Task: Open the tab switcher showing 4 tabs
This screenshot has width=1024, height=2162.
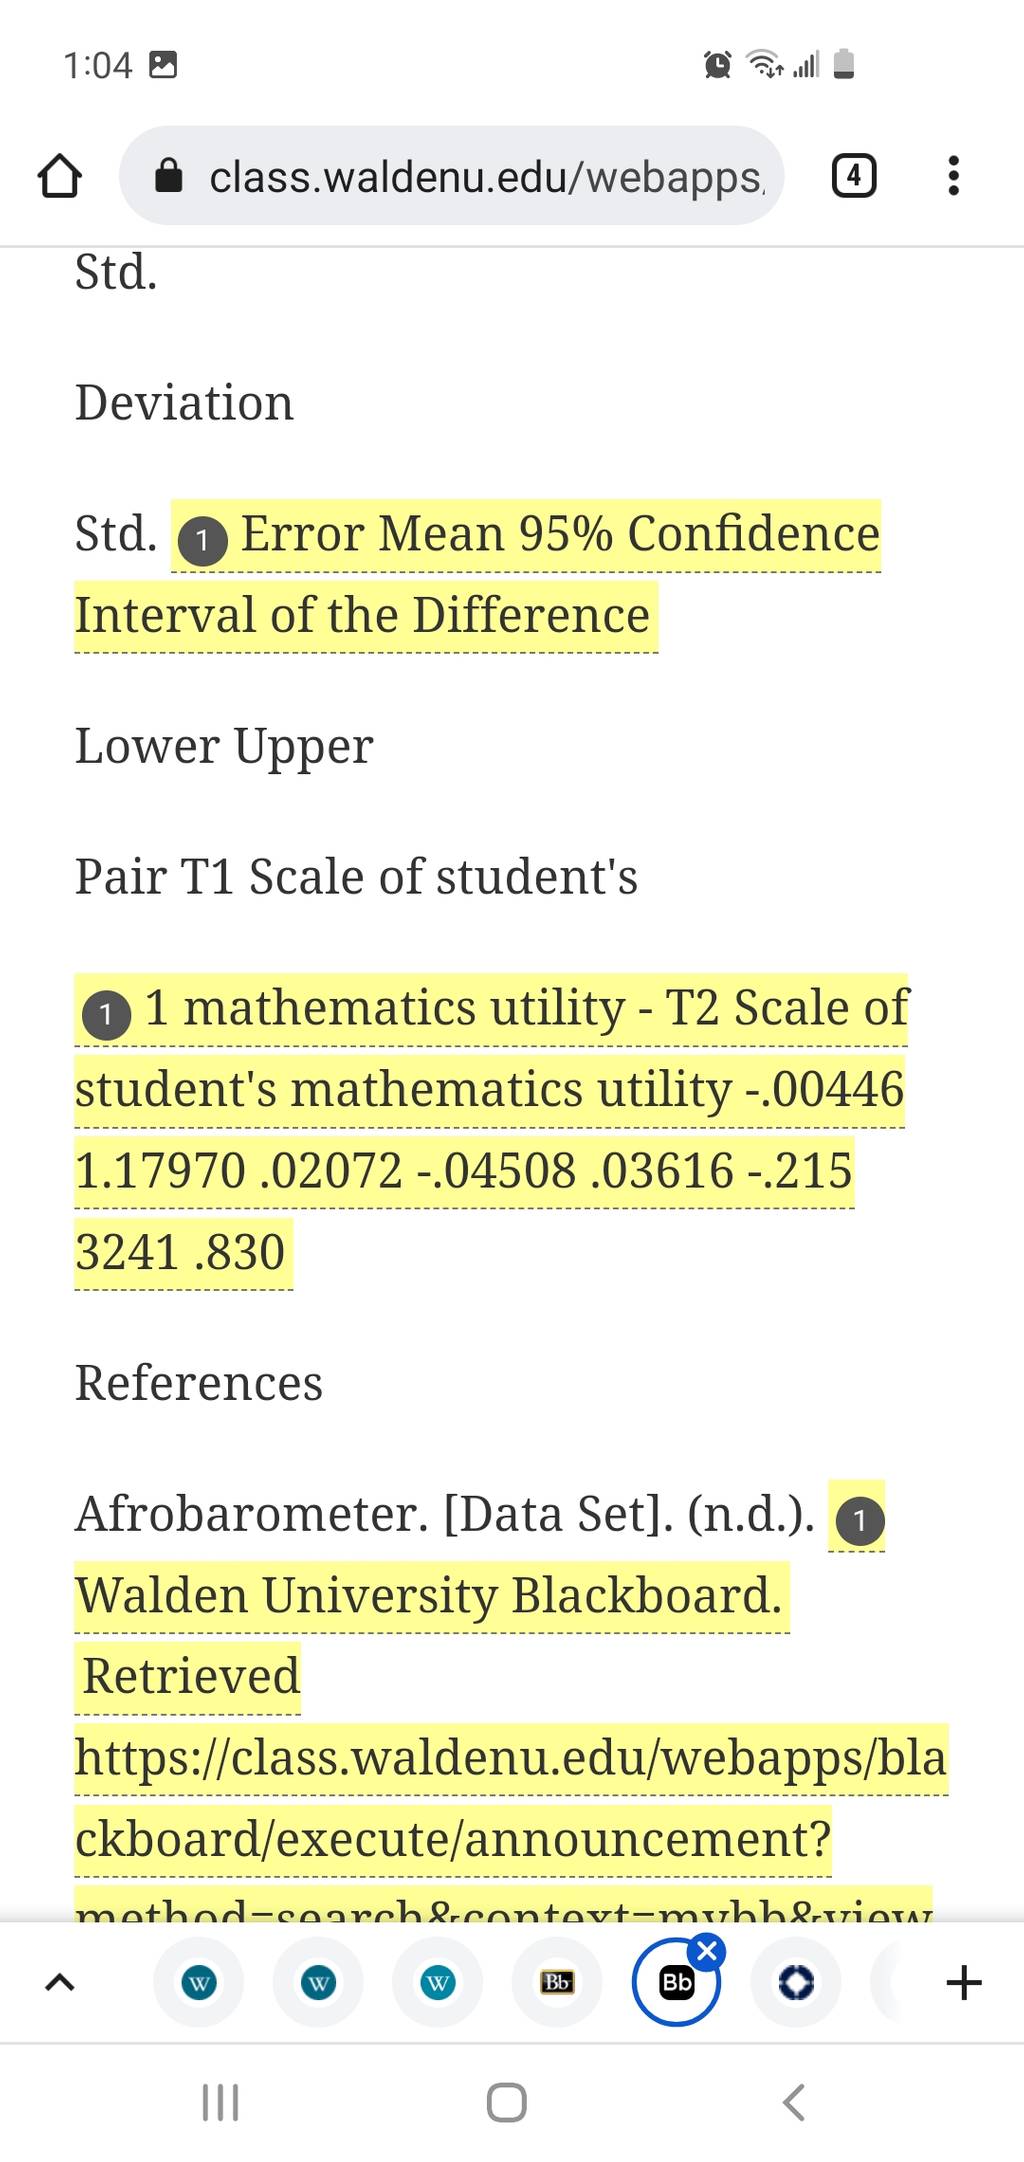Action: point(854,176)
